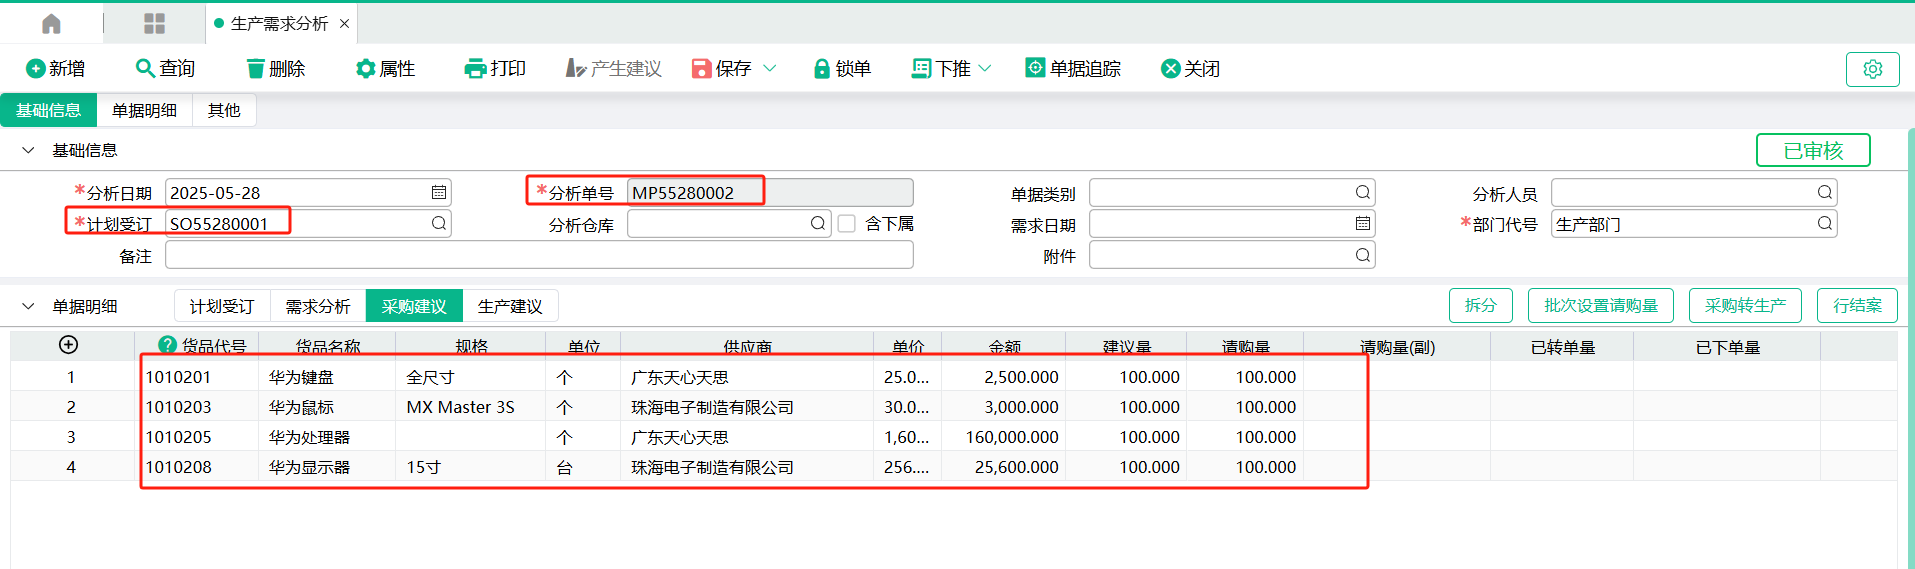Switch to 生产建议 detail tab
The width and height of the screenshot is (1915, 569).
click(510, 306)
